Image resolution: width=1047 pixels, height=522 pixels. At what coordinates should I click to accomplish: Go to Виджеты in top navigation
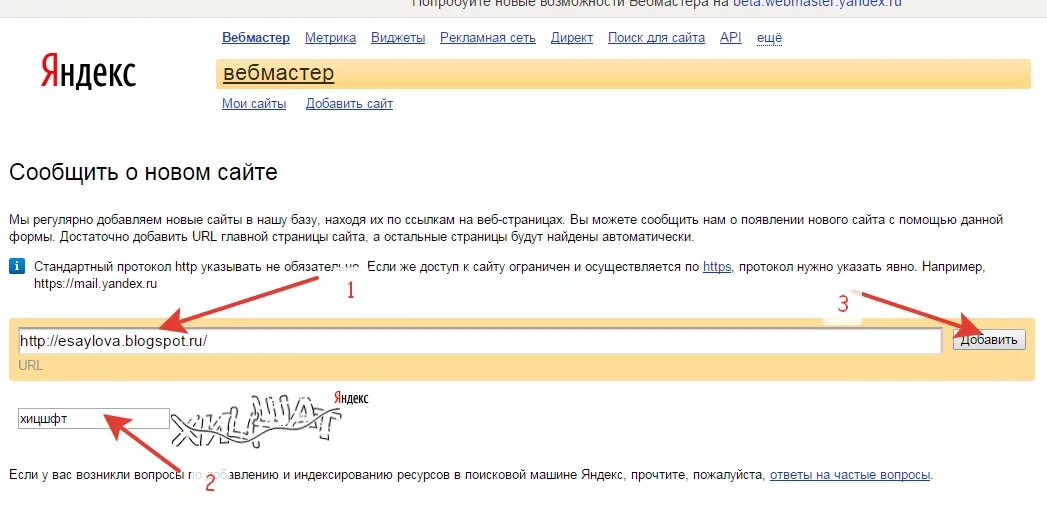[x=398, y=38]
